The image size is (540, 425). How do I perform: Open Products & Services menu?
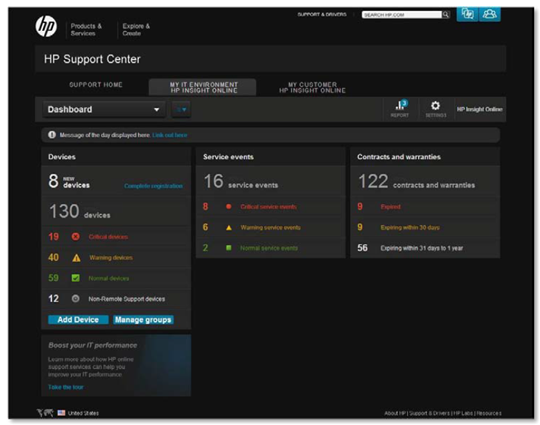coord(86,30)
